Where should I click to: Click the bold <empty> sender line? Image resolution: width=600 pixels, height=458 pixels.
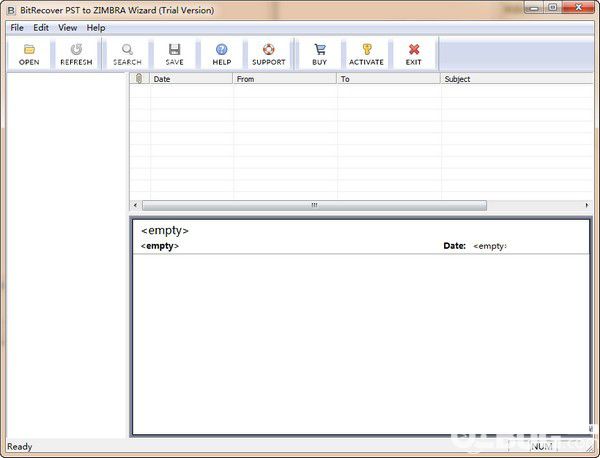tap(160, 246)
